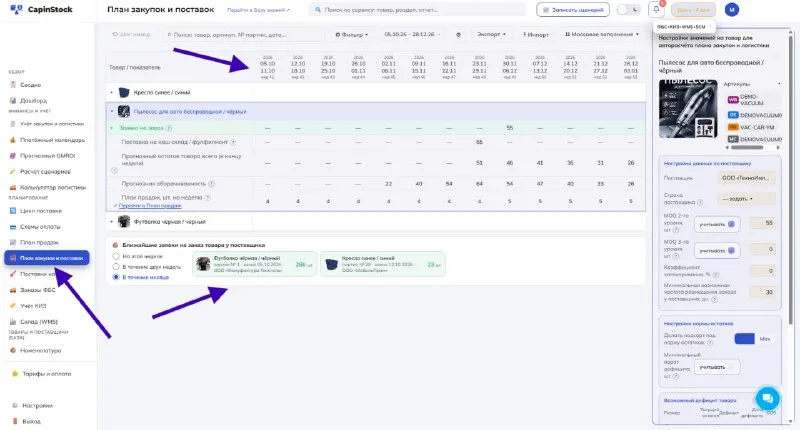This screenshot has width=800, height=430.
Task: Expand the Кресло синее / синий row
Action: (x=112, y=92)
